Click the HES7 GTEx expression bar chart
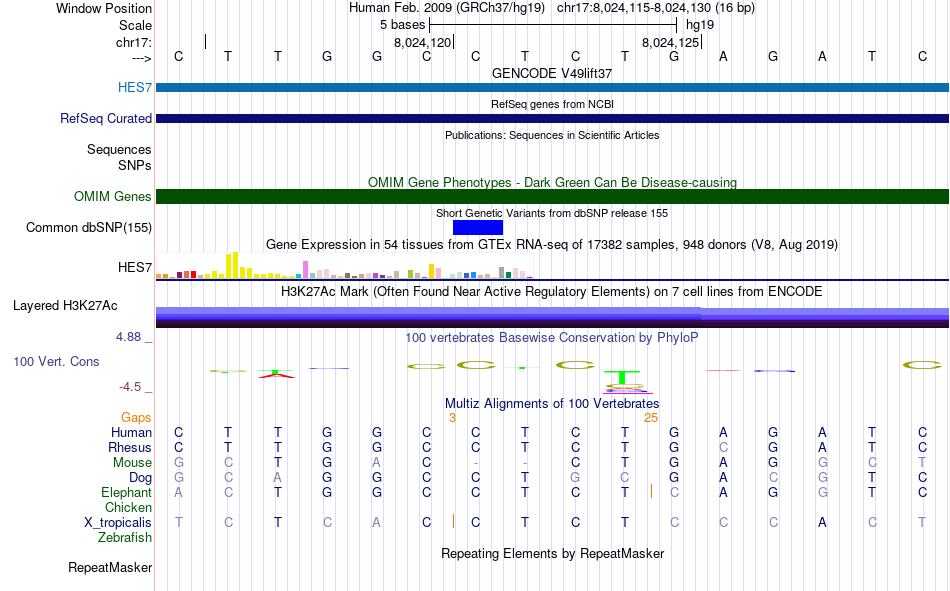This screenshot has height=591, width=950. pyautogui.click(x=344, y=265)
